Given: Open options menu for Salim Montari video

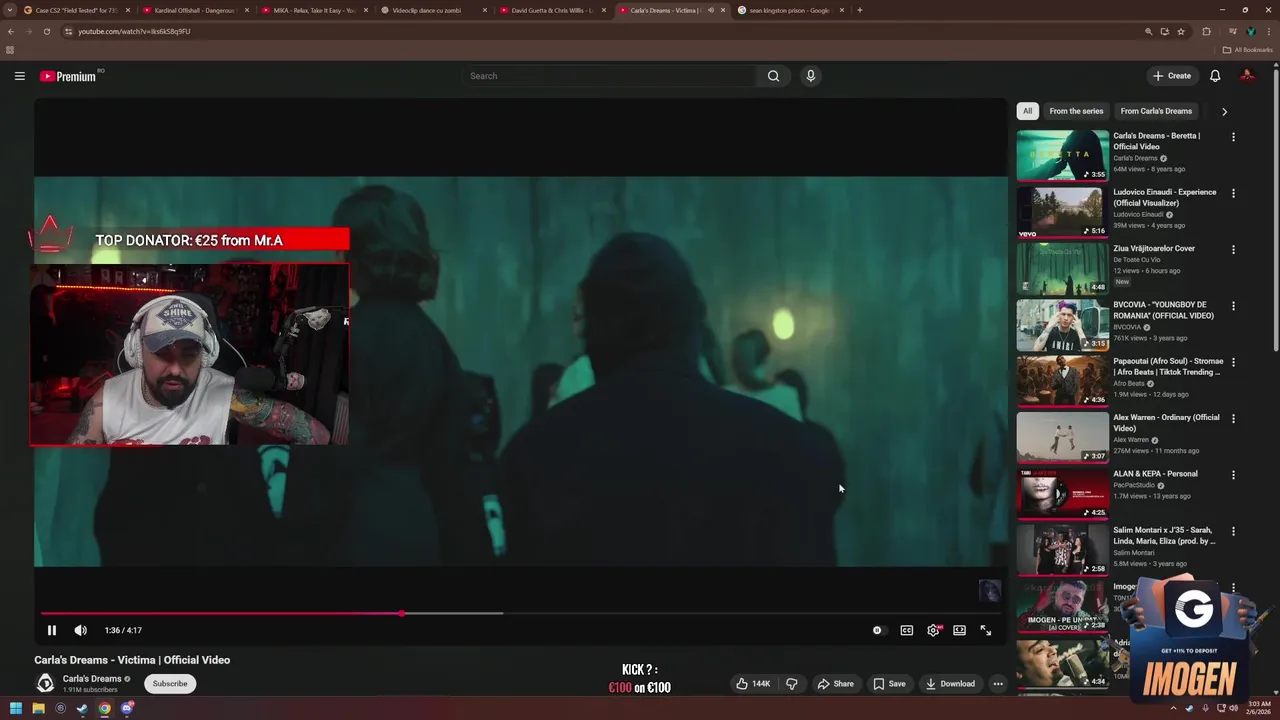Looking at the screenshot, I should pos(1233,531).
